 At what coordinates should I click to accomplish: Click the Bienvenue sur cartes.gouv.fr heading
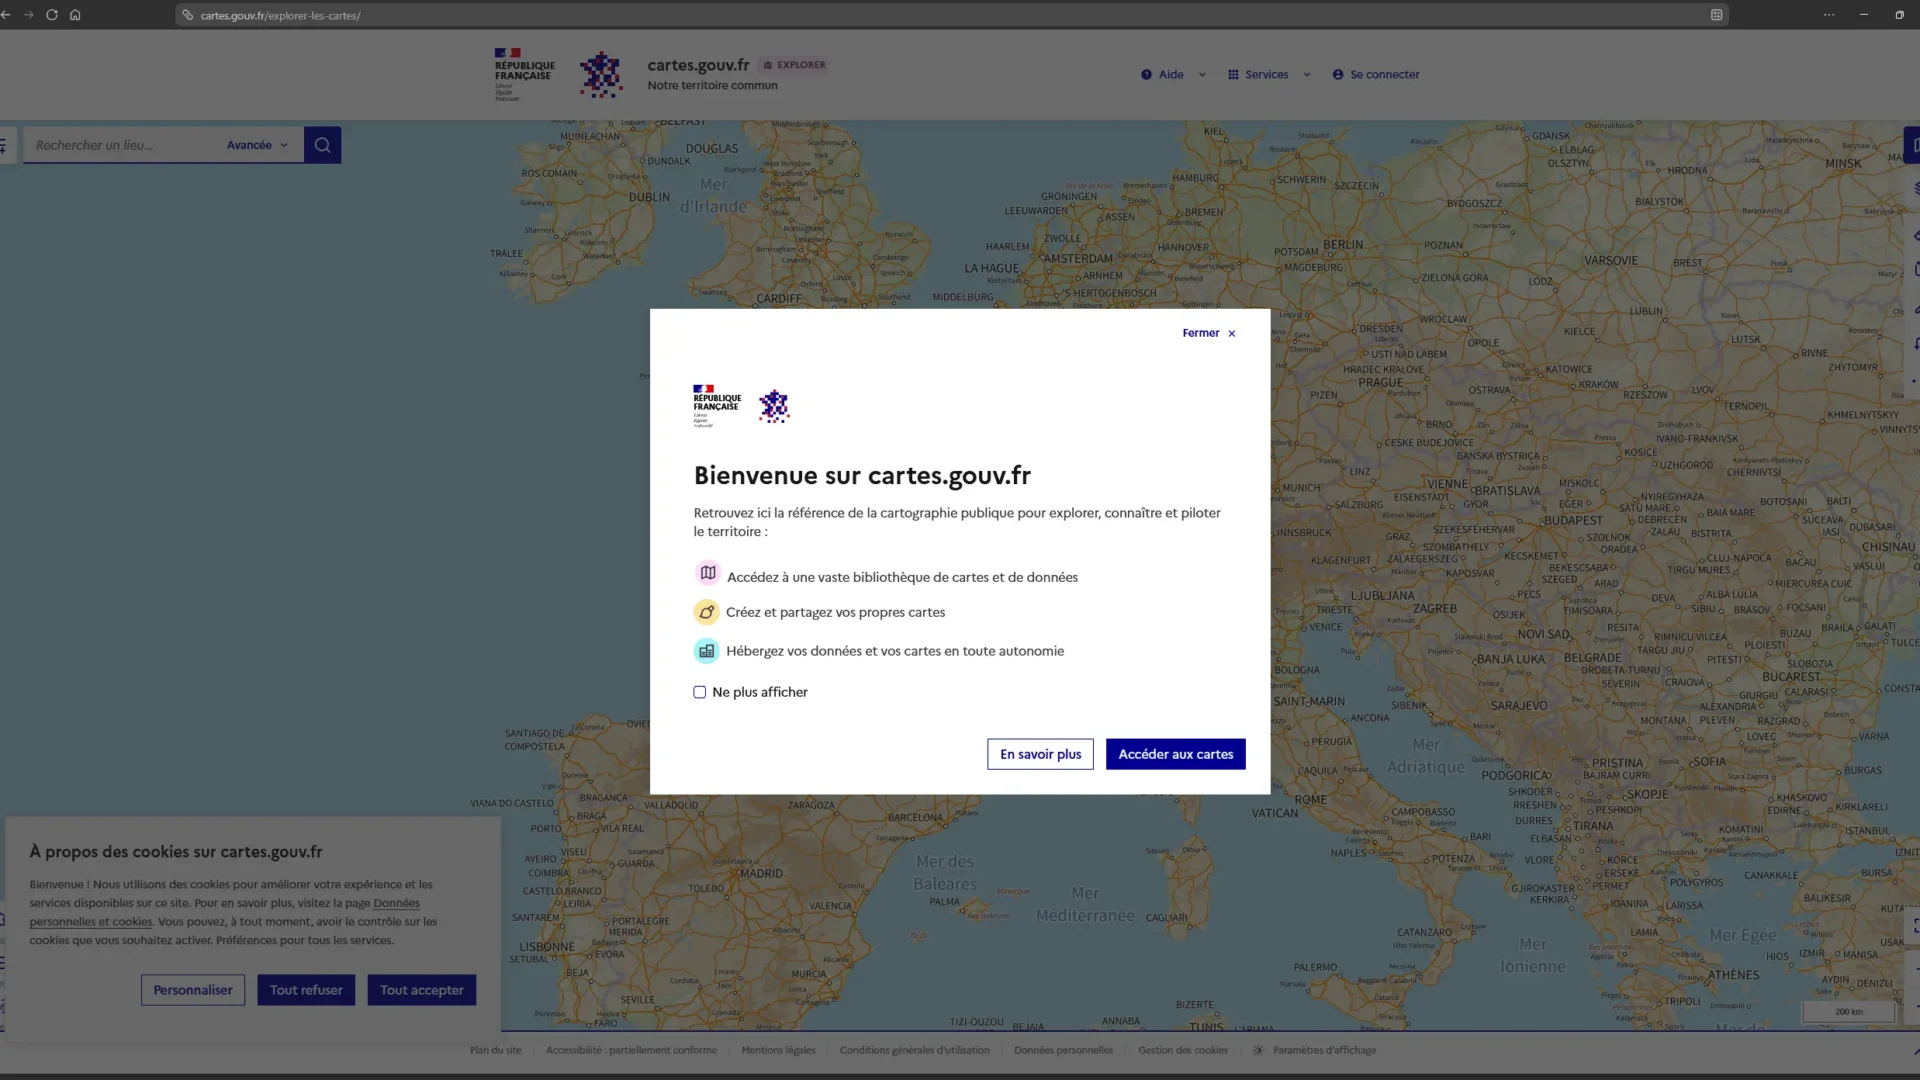pyautogui.click(x=862, y=475)
